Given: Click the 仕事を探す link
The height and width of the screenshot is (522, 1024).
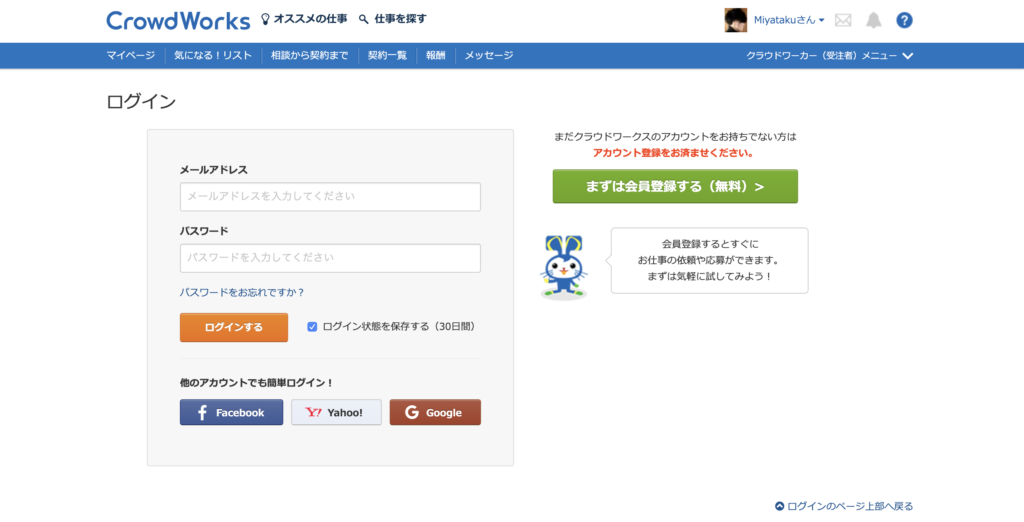Looking at the screenshot, I should coord(400,19).
